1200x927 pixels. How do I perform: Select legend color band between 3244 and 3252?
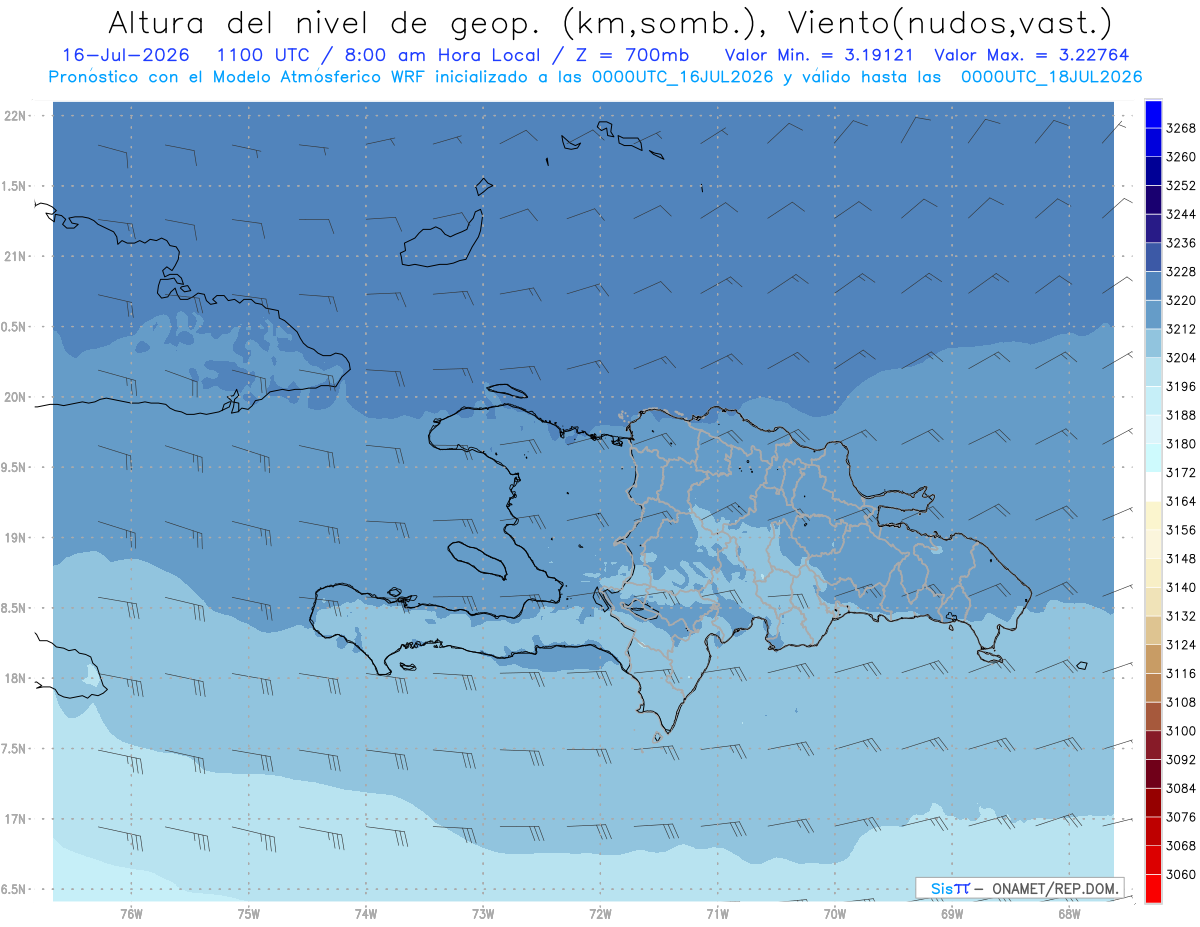click(x=1152, y=200)
